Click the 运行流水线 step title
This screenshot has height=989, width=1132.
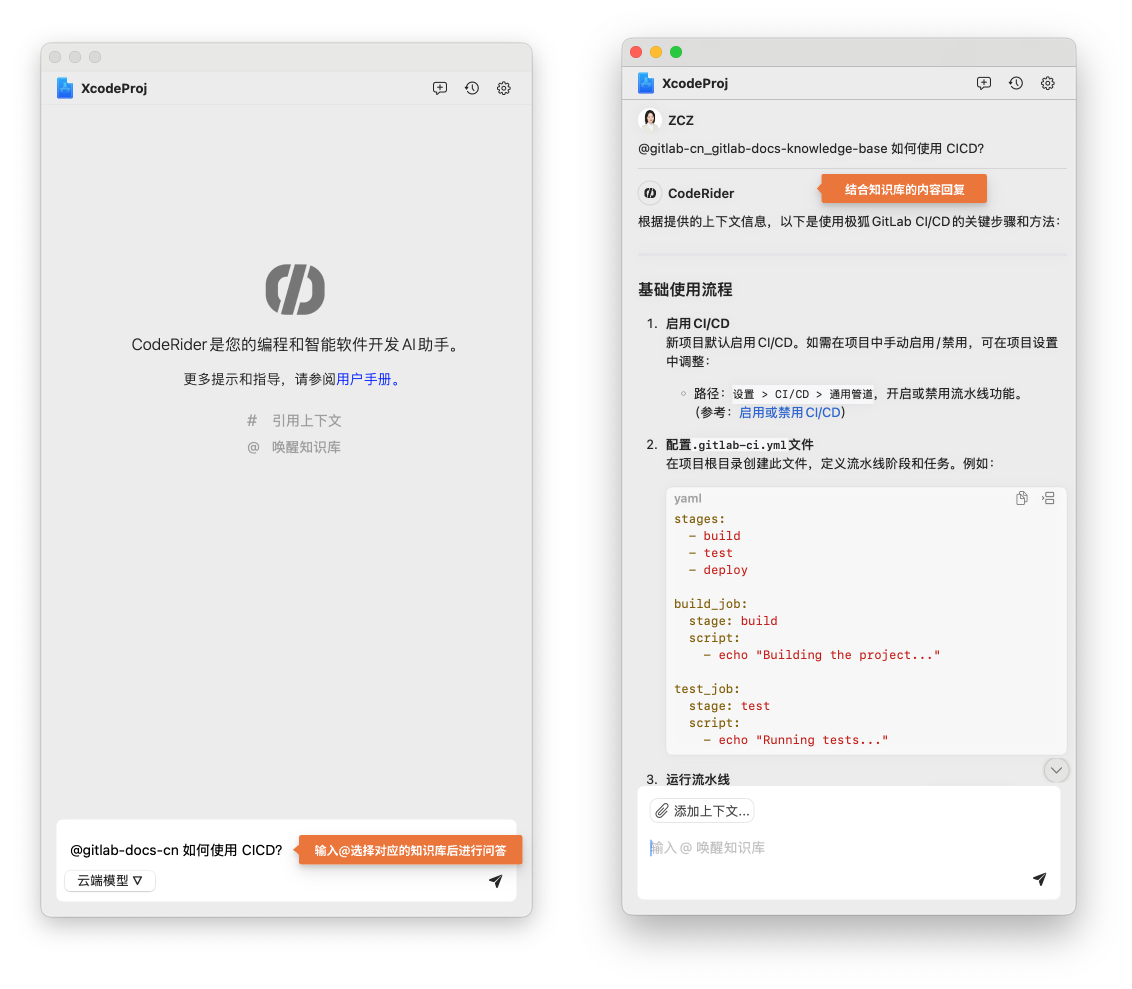(x=697, y=779)
